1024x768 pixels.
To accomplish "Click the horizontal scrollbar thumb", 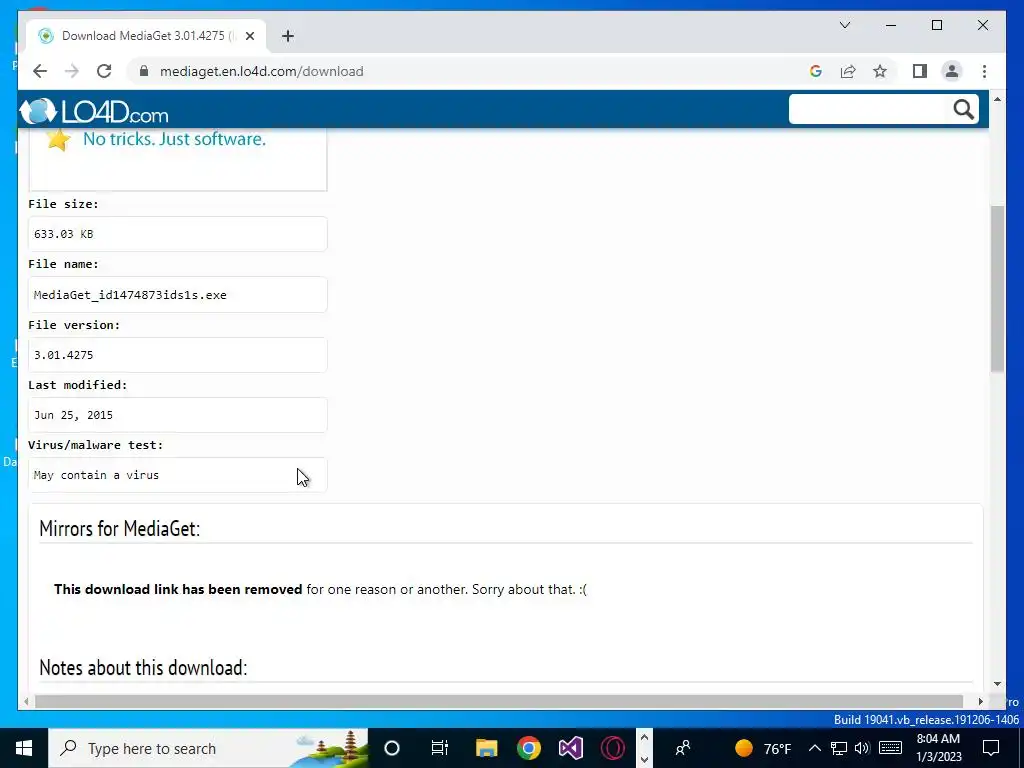I will pos(499,701).
